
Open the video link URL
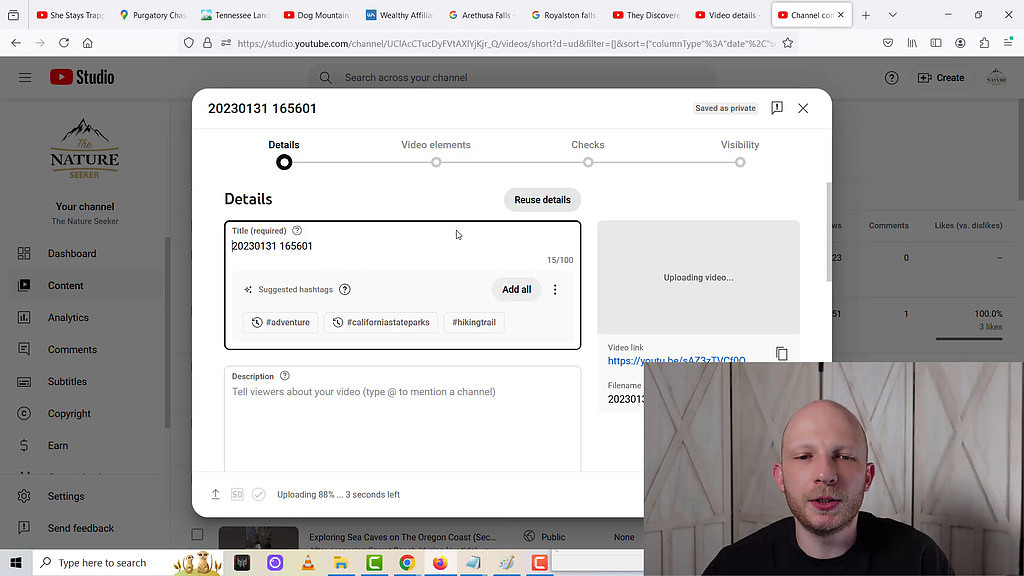[x=677, y=360]
